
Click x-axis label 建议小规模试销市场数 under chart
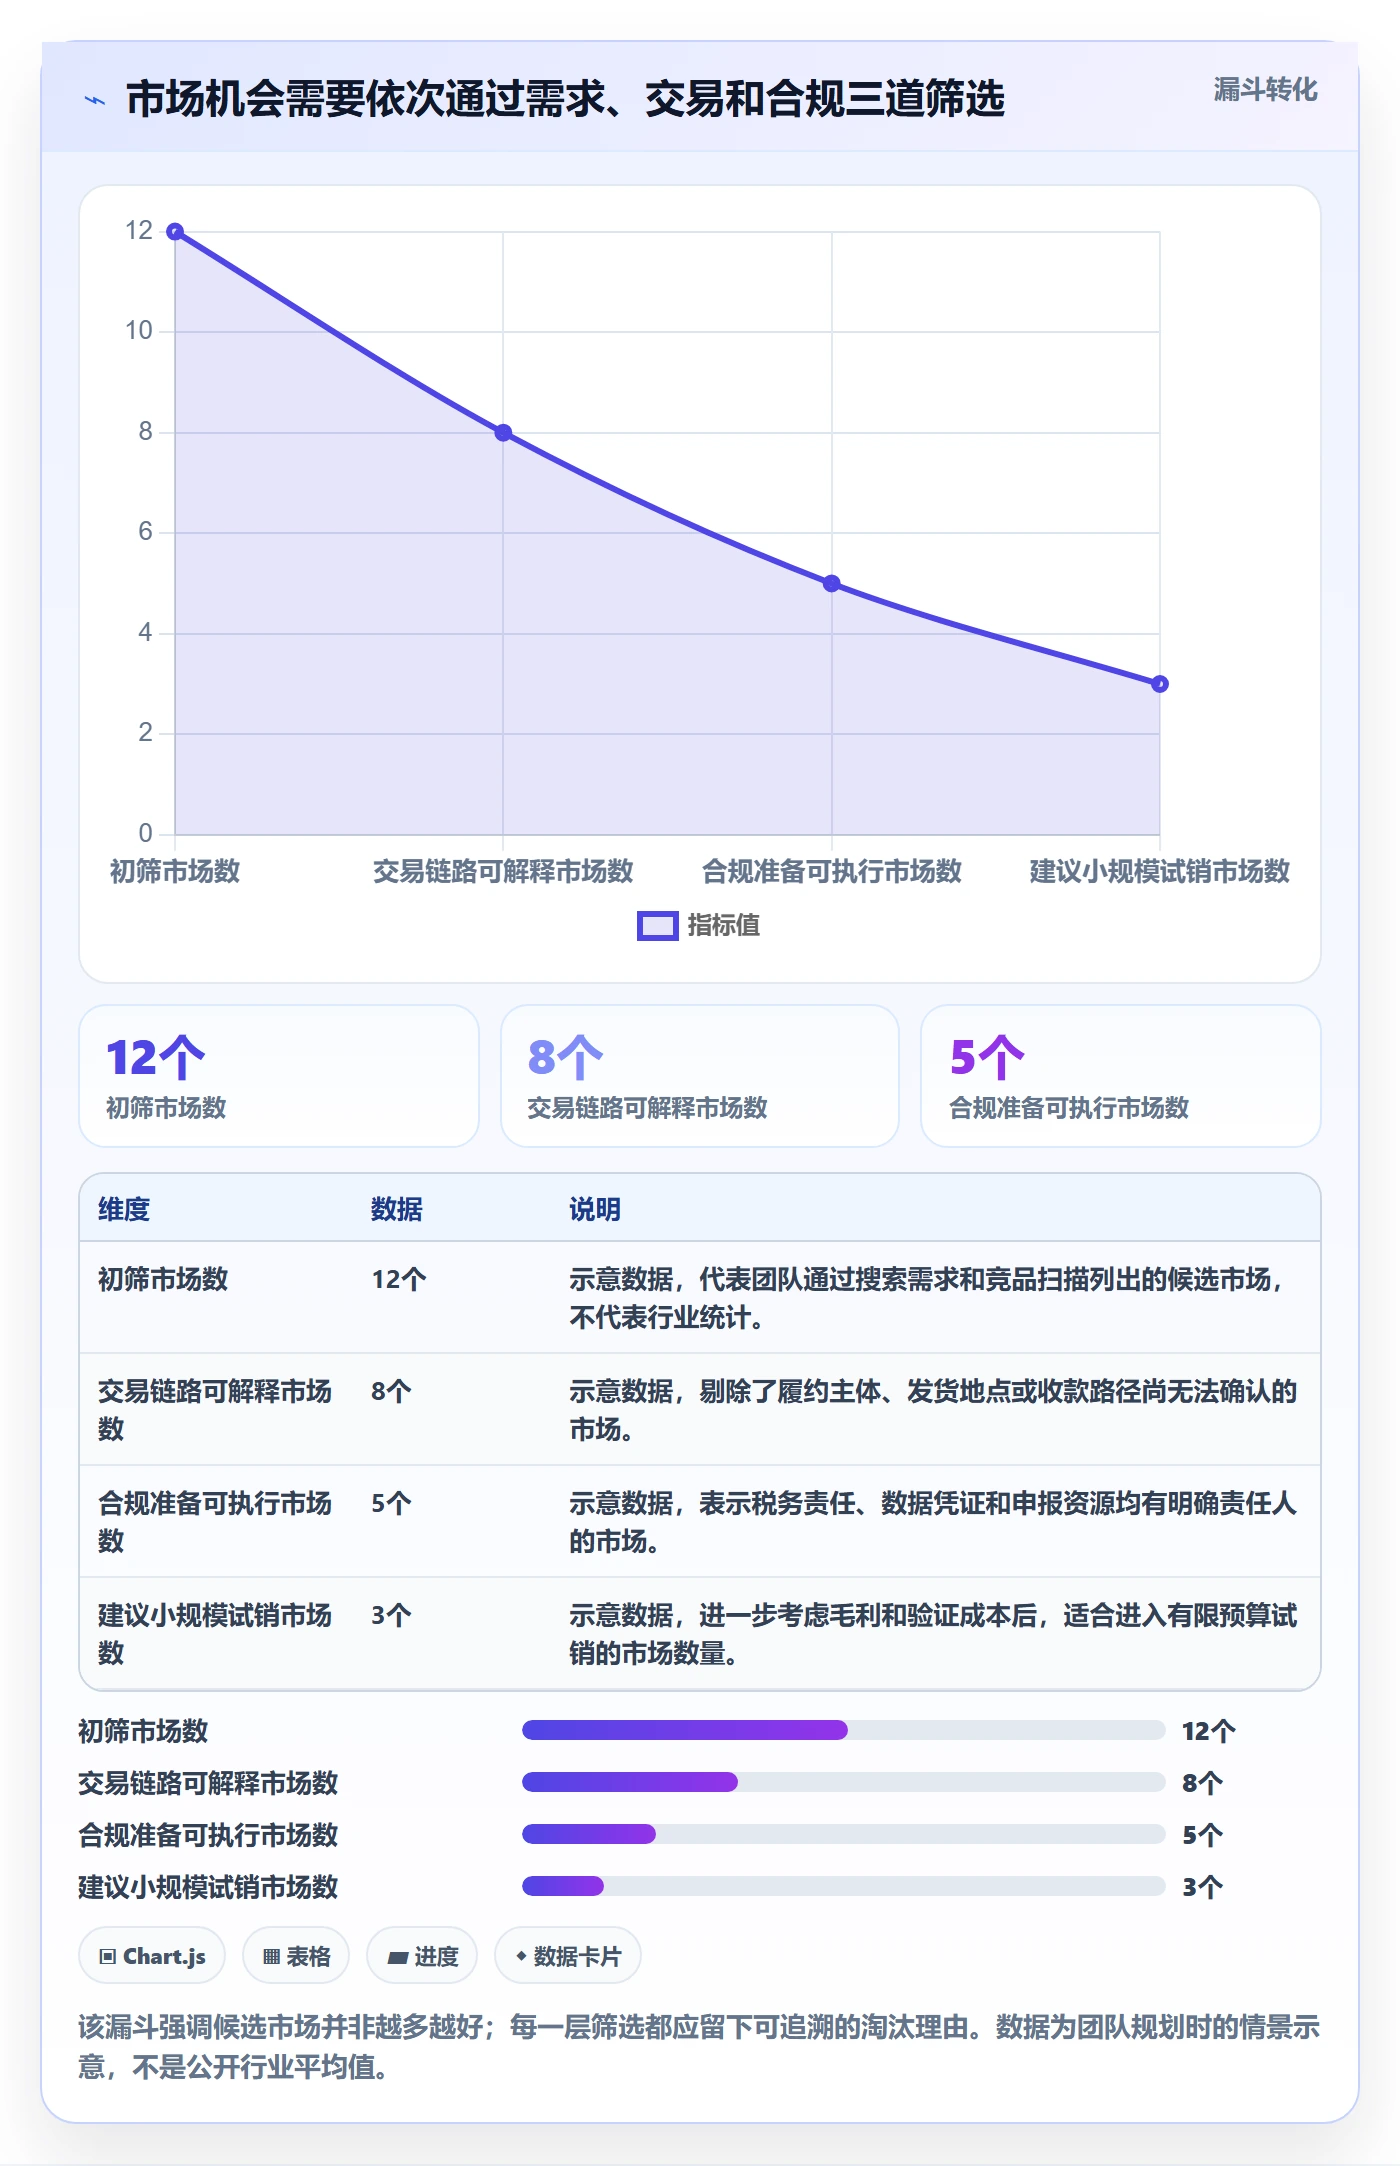coord(1159,871)
